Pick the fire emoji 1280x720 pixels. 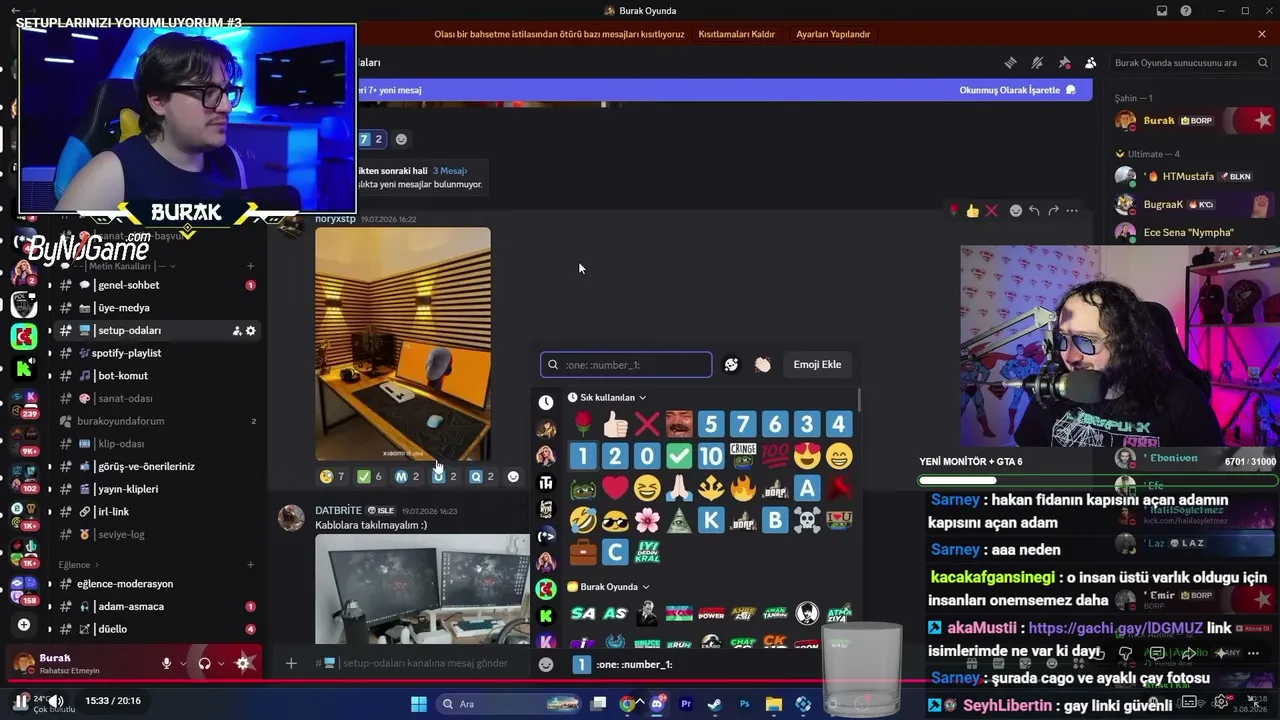[743, 488]
